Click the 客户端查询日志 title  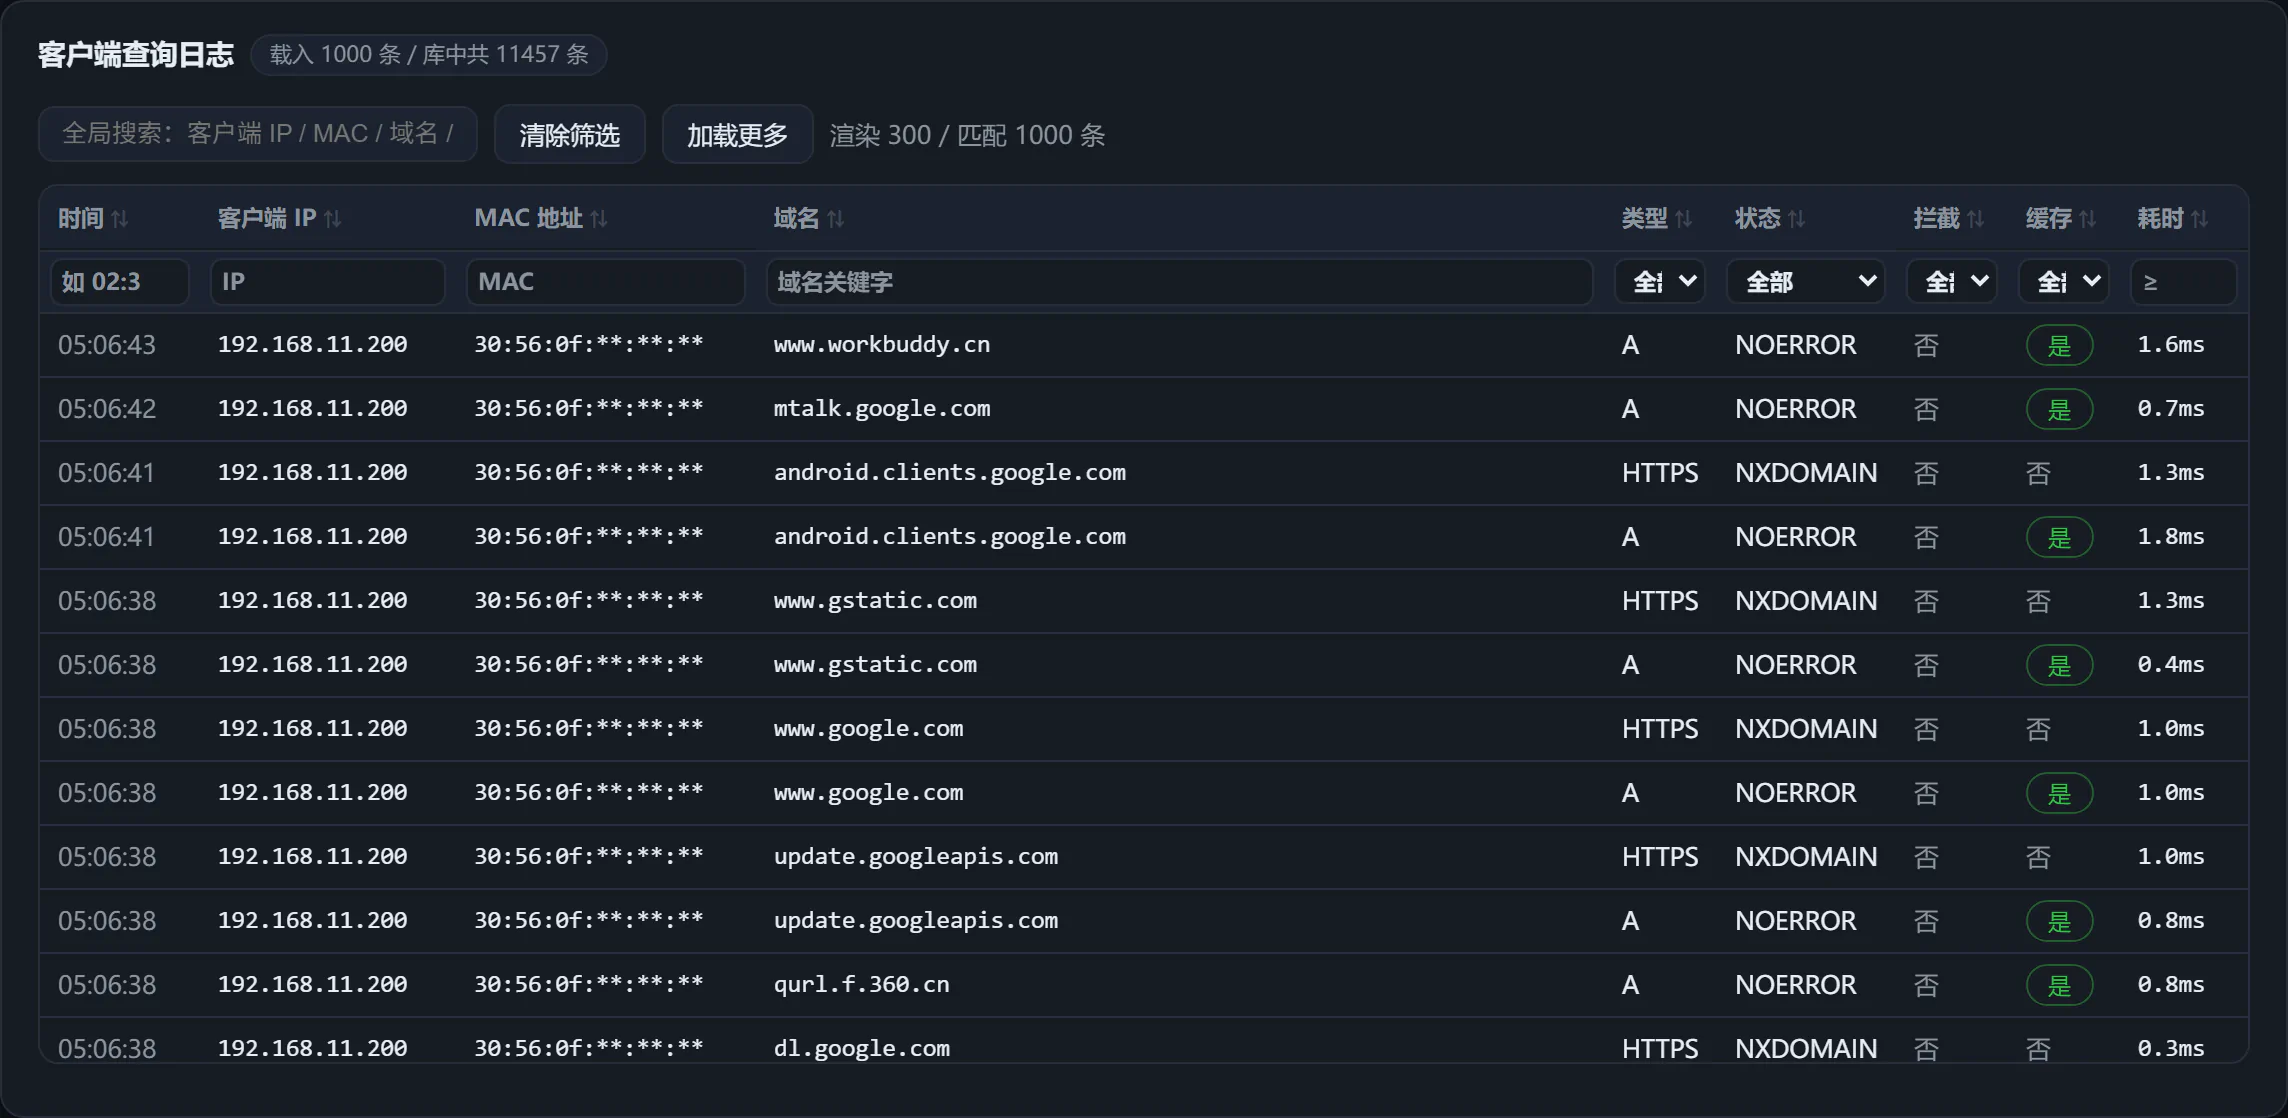click(x=136, y=55)
